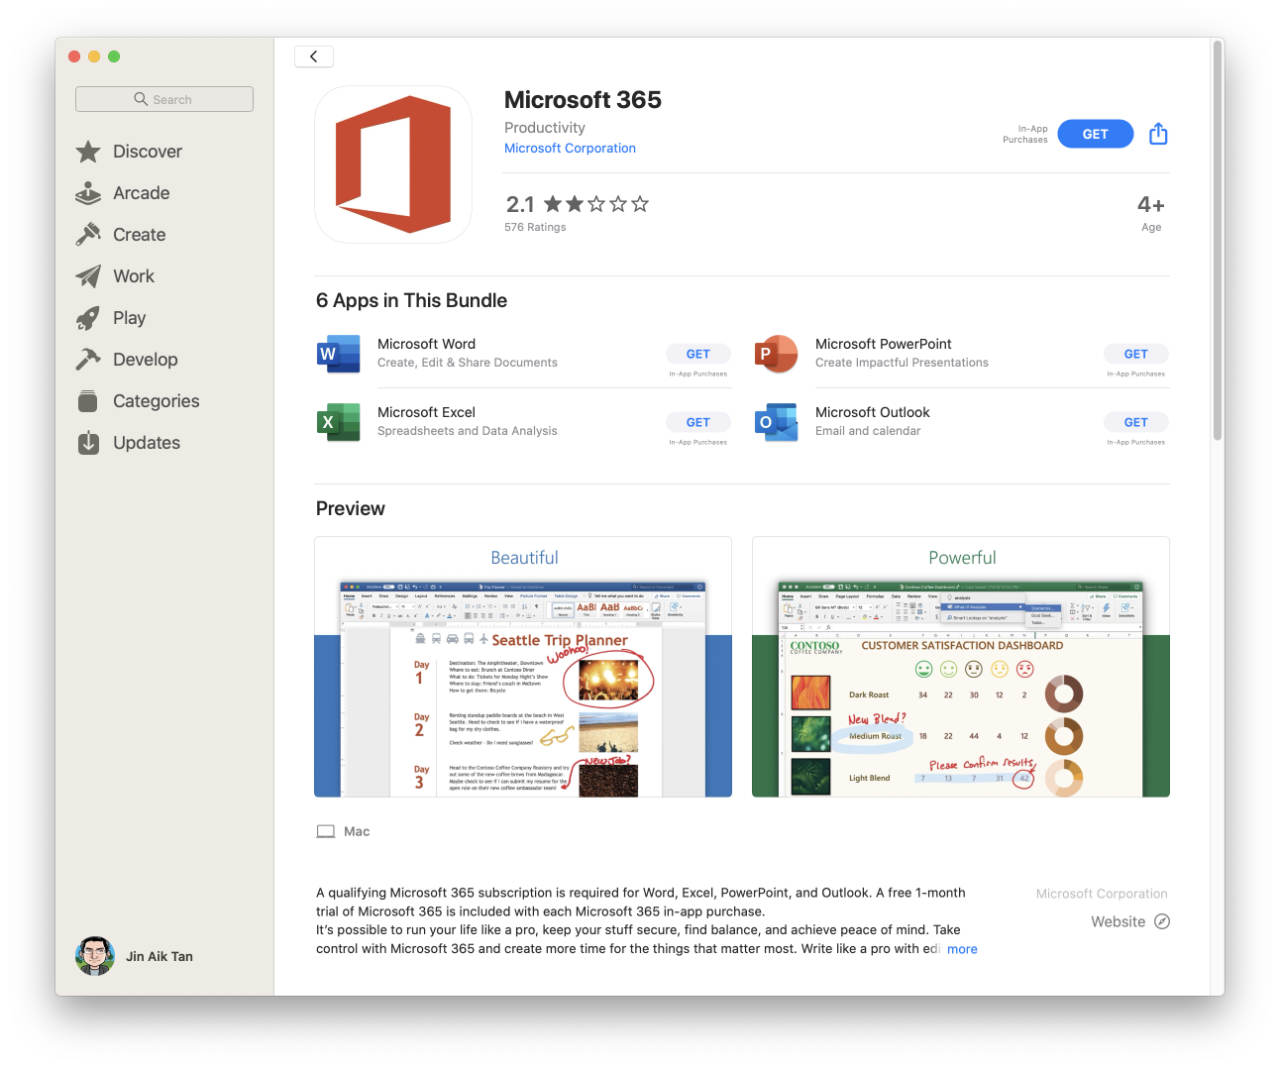Click the "Preview" heading

(350, 508)
